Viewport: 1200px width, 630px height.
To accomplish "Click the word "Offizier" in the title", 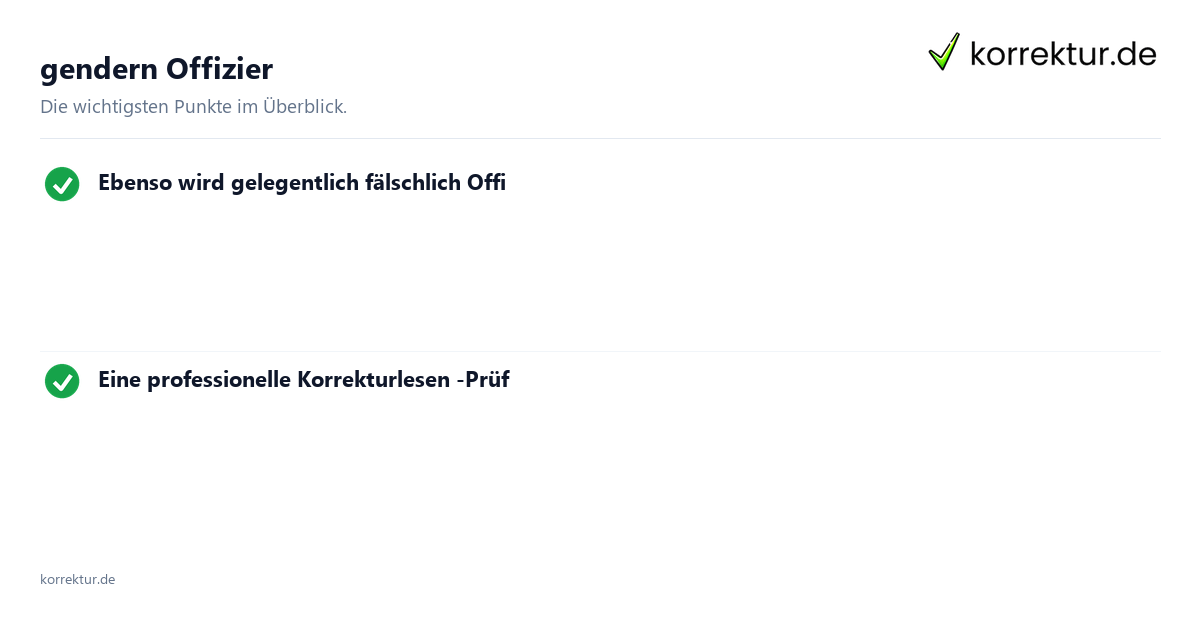I will tap(219, 69).
